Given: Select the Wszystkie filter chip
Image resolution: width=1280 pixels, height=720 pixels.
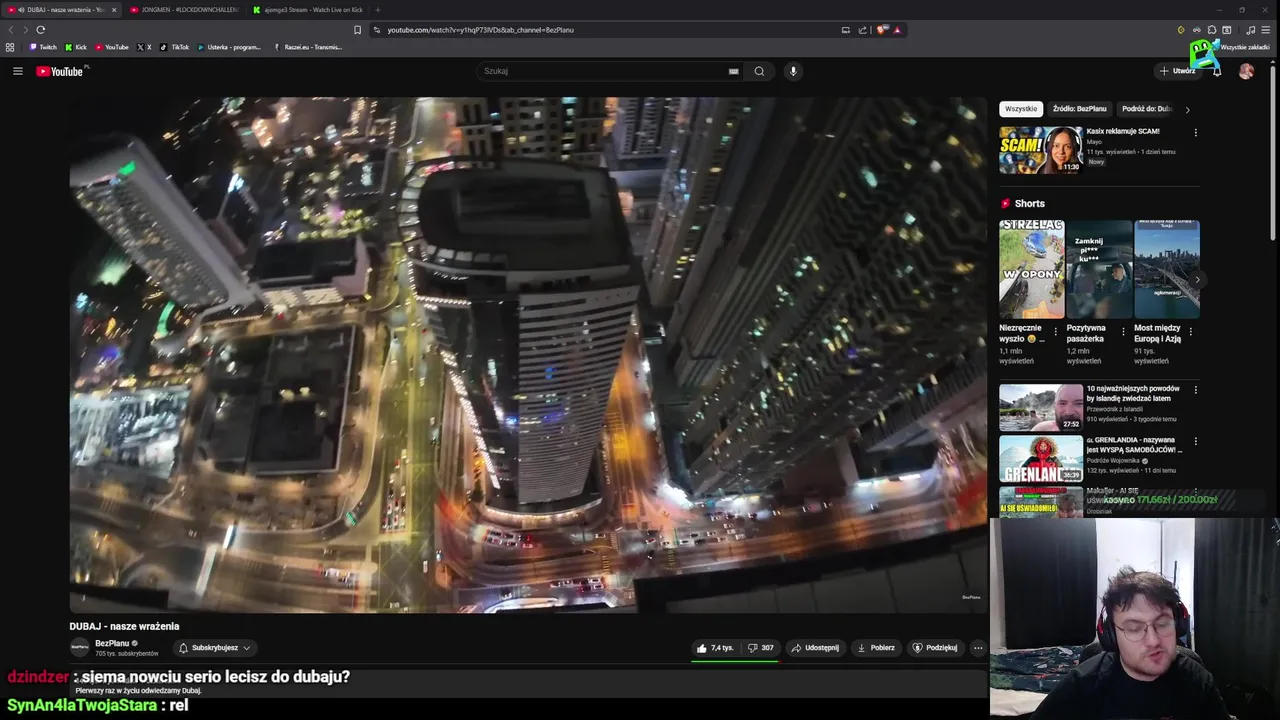Looking at the screenshot, I should [1021, 109].
